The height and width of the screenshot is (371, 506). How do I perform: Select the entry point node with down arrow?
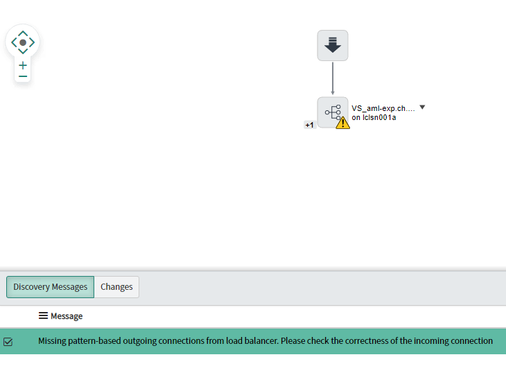click(x=333, y=45)
